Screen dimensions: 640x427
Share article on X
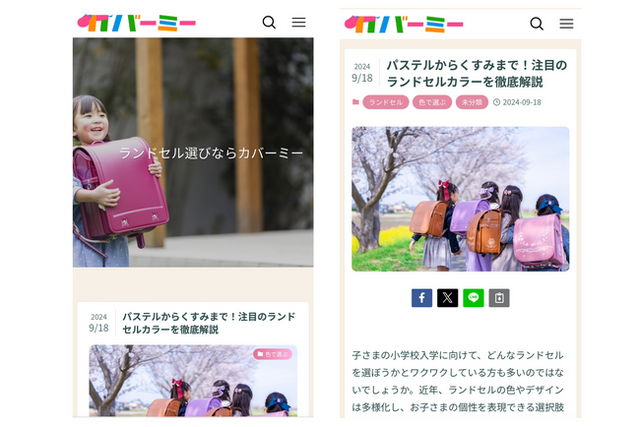click(x=447, y=298)
